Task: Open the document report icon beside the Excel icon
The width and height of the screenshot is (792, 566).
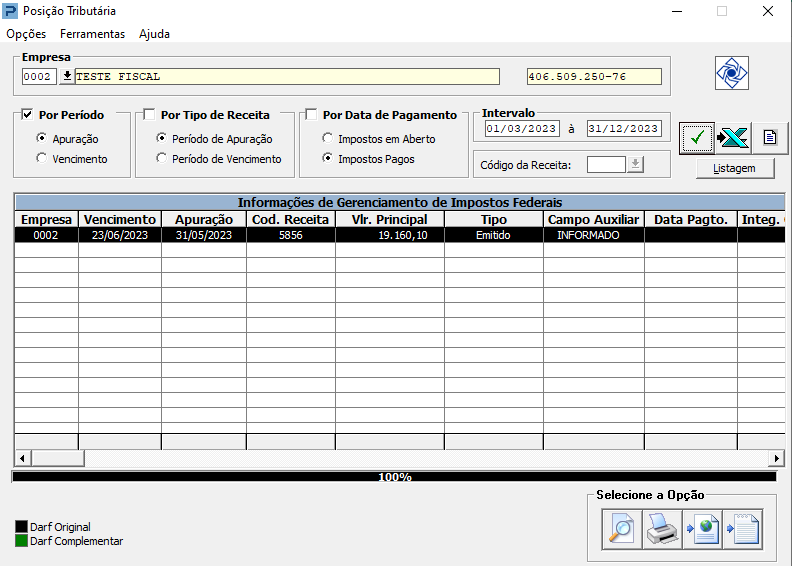Action: coord(770,138)
